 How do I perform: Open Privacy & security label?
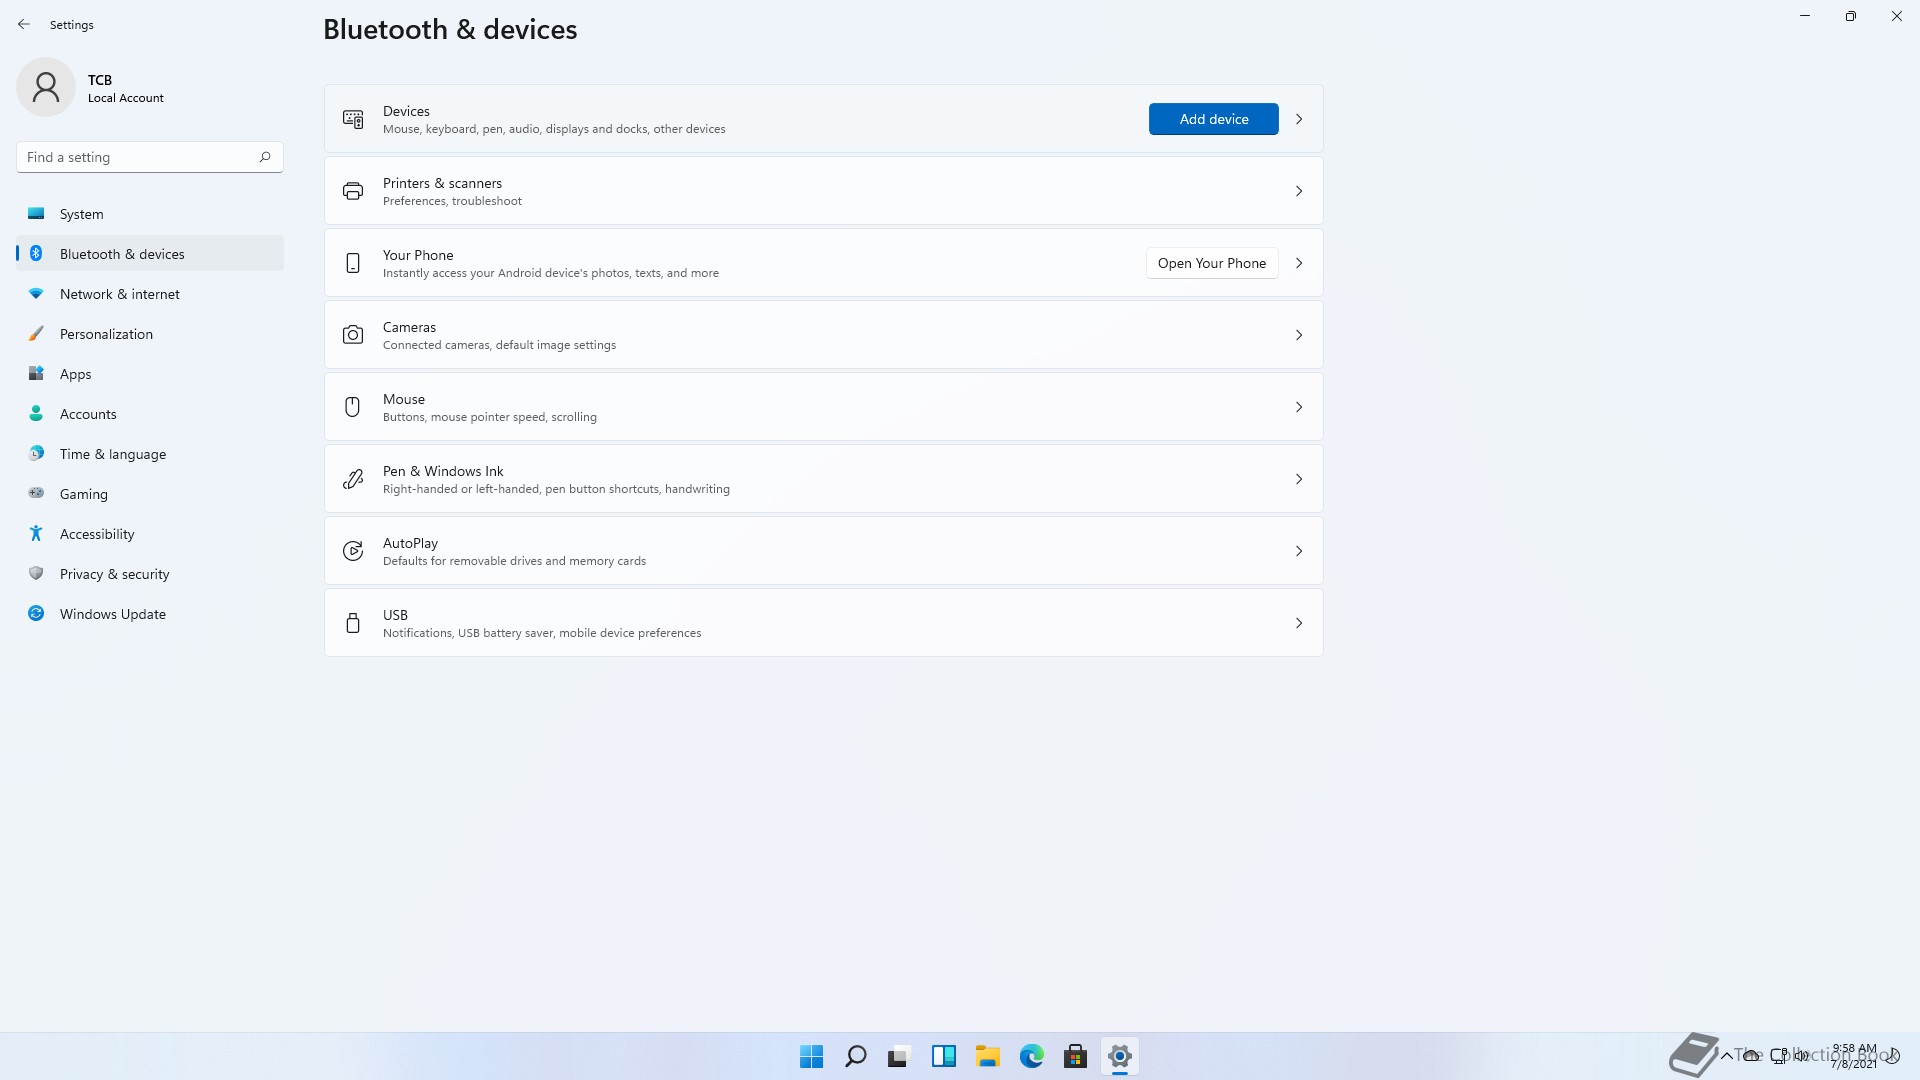[x=115, y=574]
